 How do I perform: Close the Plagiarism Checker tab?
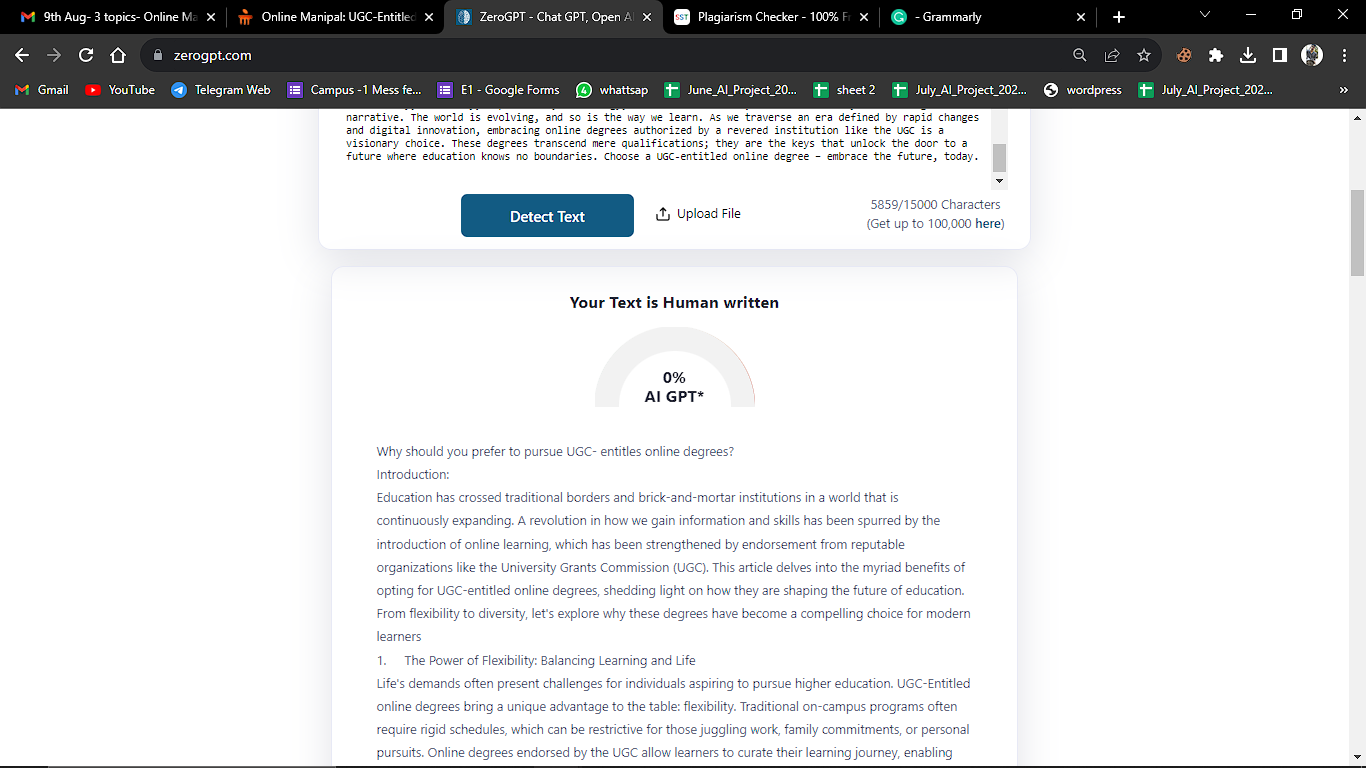pyautogui.click(x=864, y=17)
